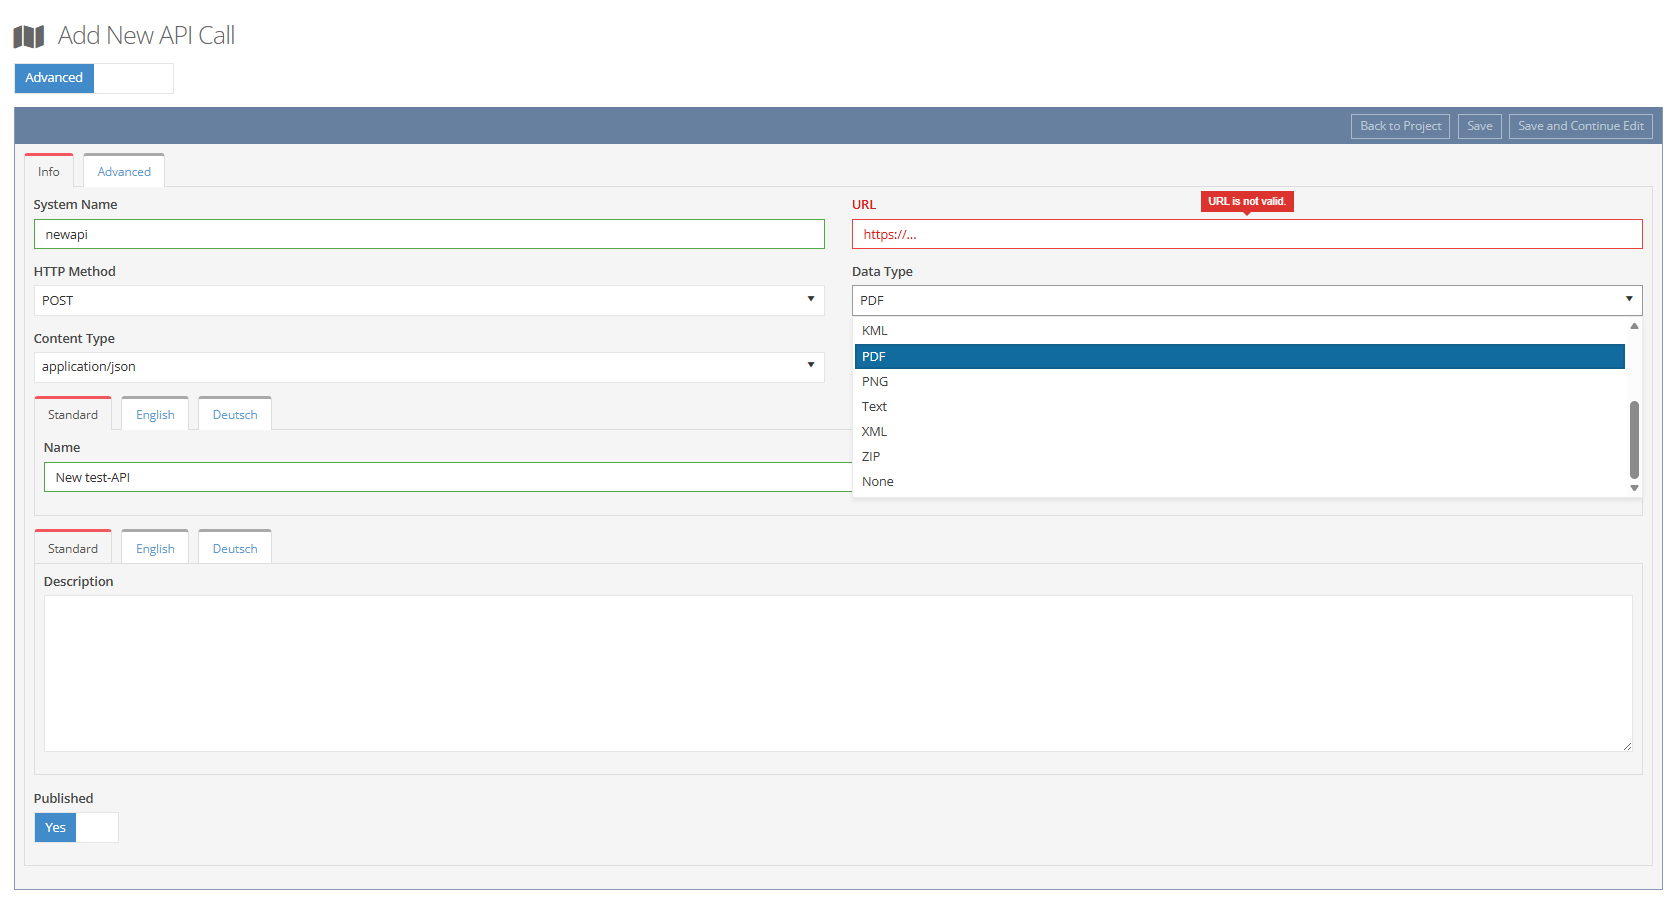Select Deutsch tab above Description field
This screenshot has height=903, width=1676.
(235, 549)
